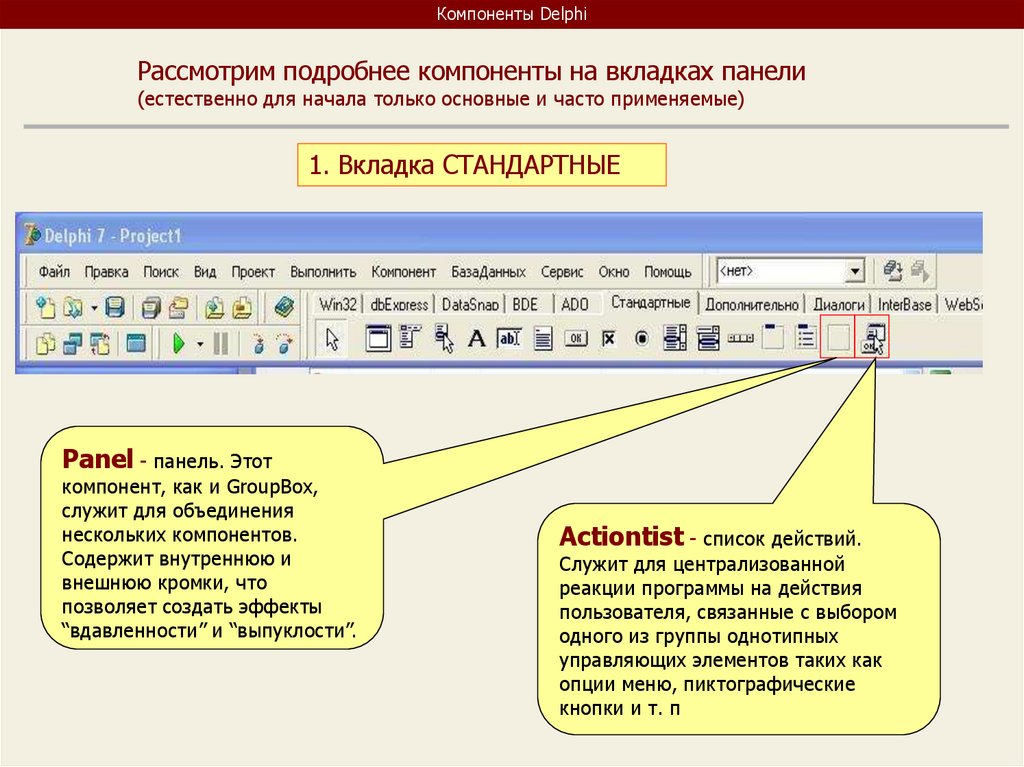Click the Remove file from project icon
Screen dimensions: 1024x767
click(242, 307)
